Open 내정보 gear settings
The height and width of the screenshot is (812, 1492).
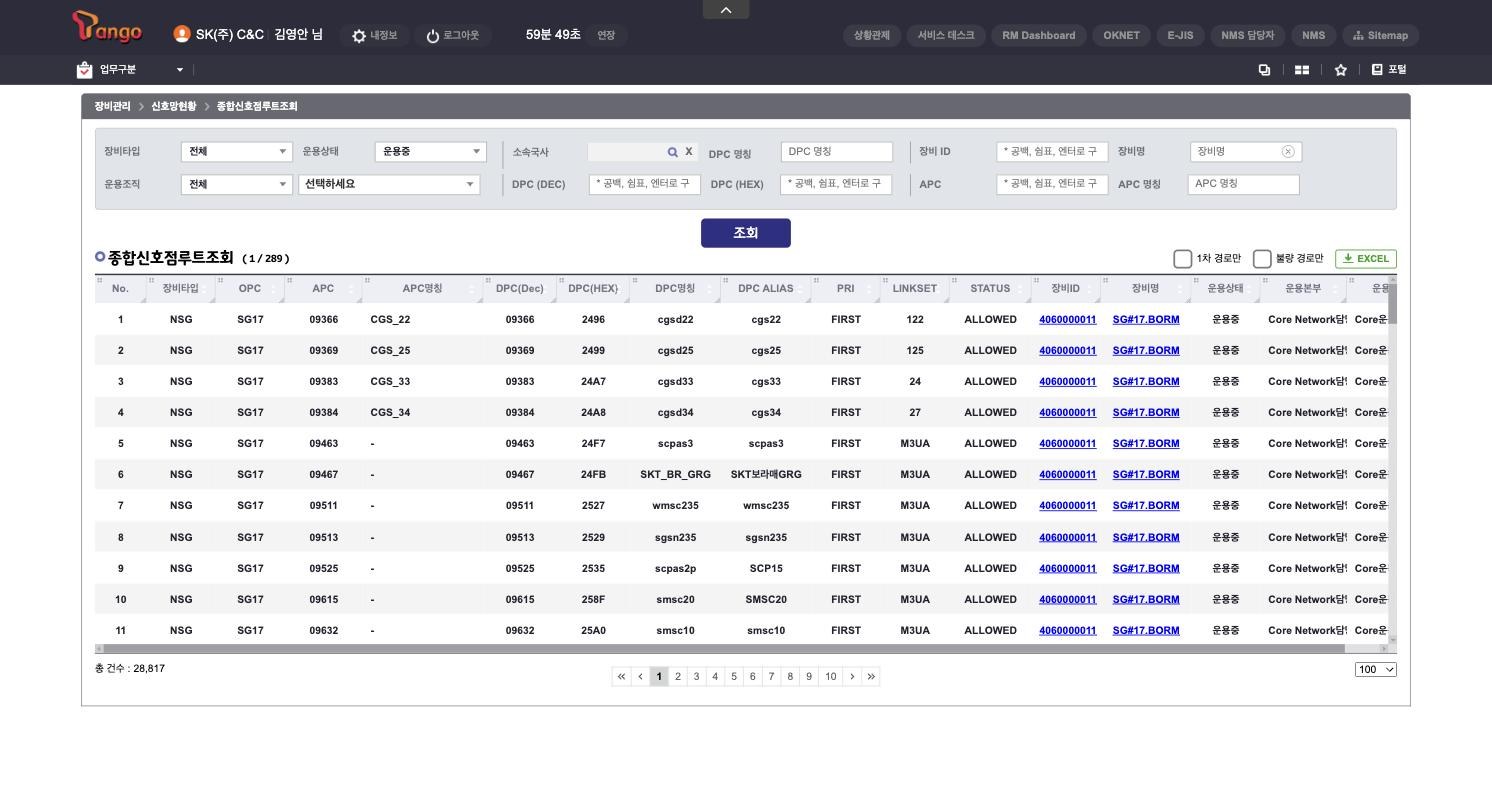[375, 35]
